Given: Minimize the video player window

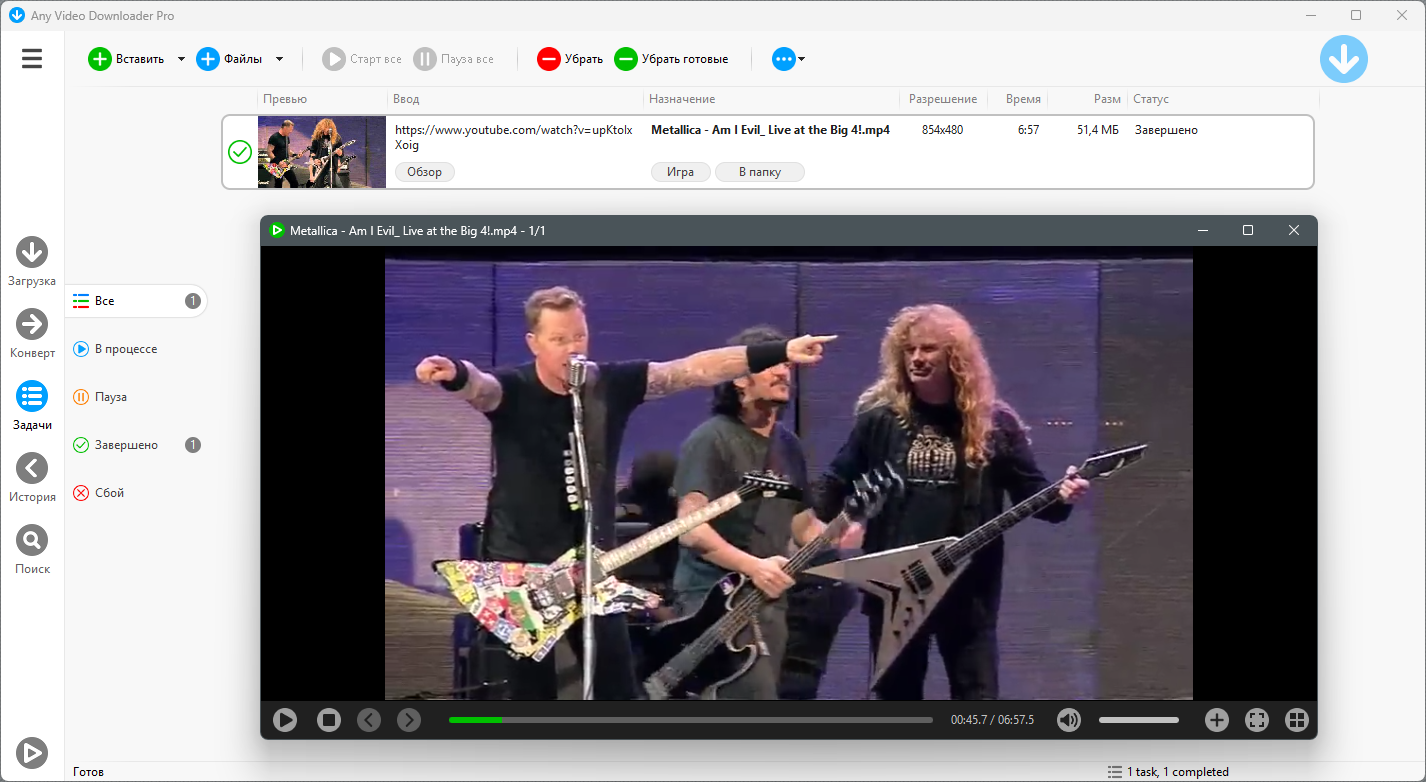Looking at the screenshot, I should (1203, 230).
